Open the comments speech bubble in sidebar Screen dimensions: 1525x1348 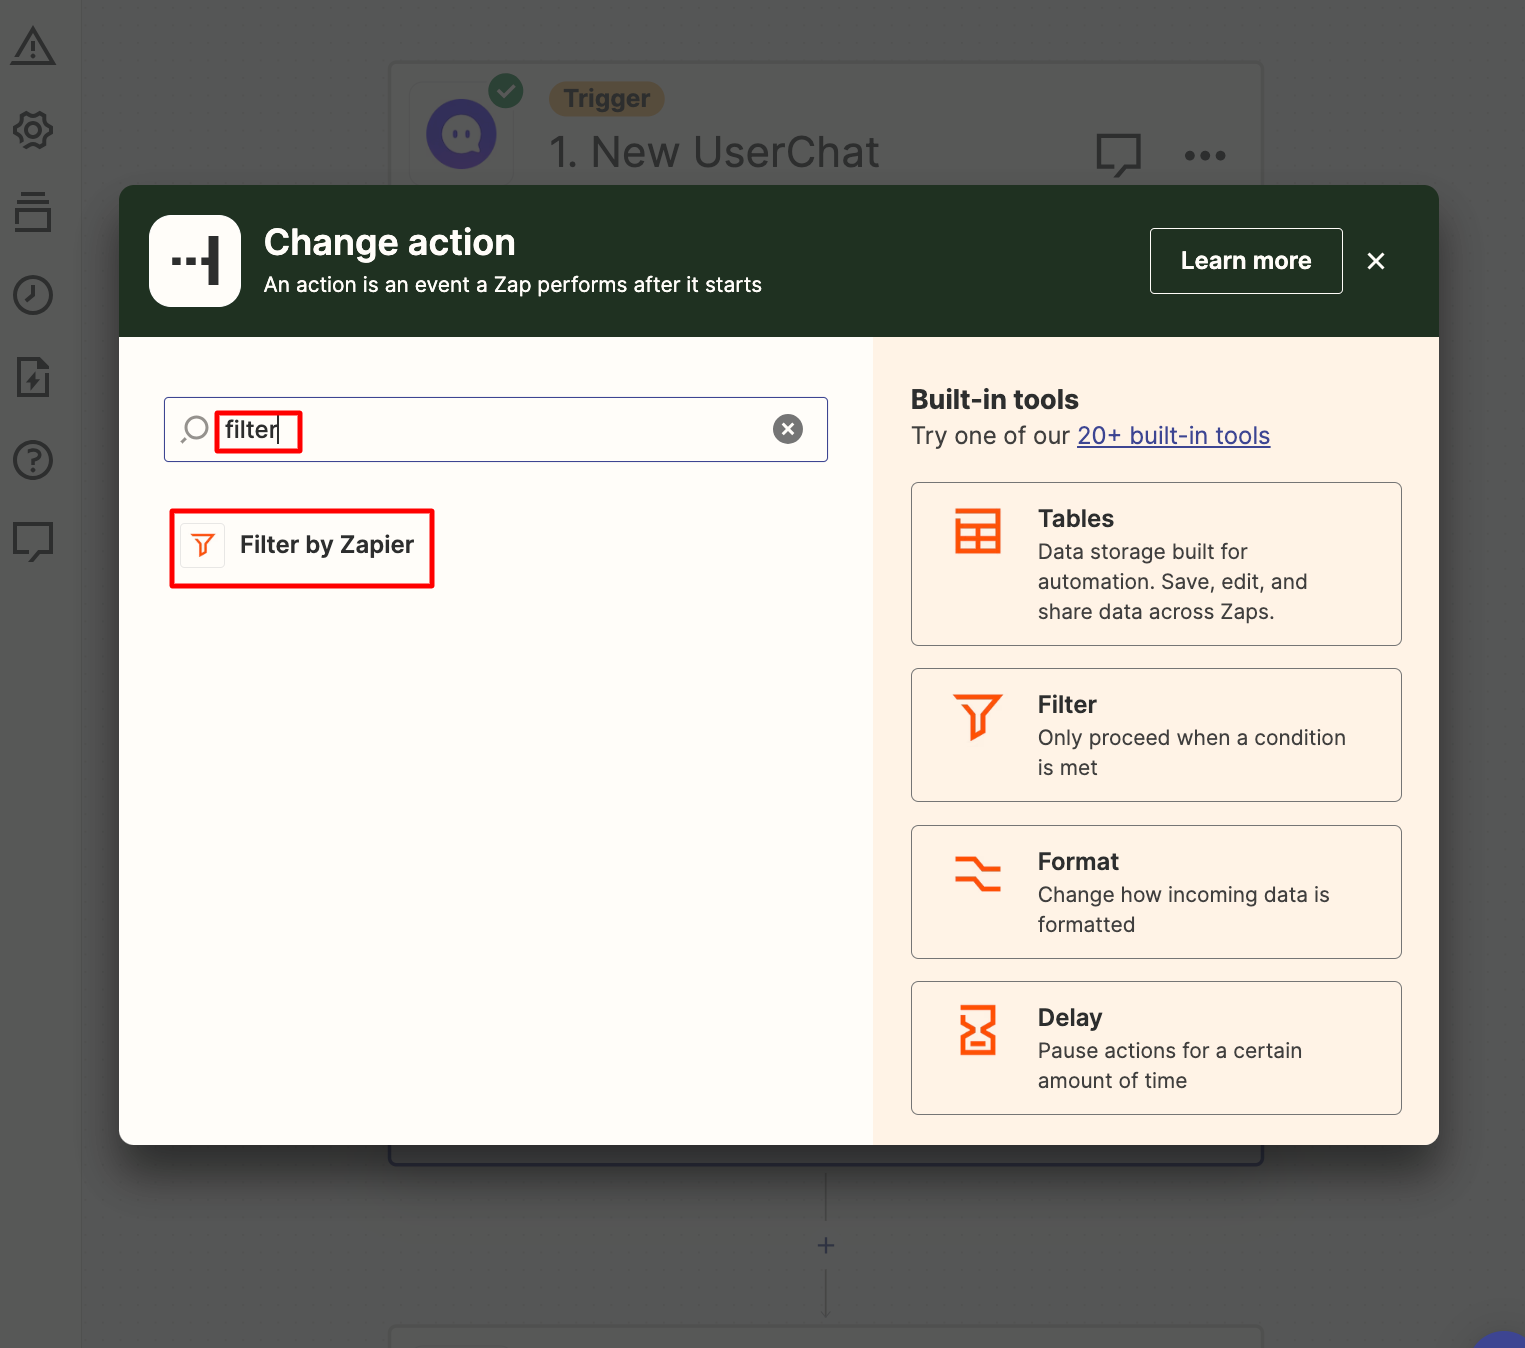(33, 541)
